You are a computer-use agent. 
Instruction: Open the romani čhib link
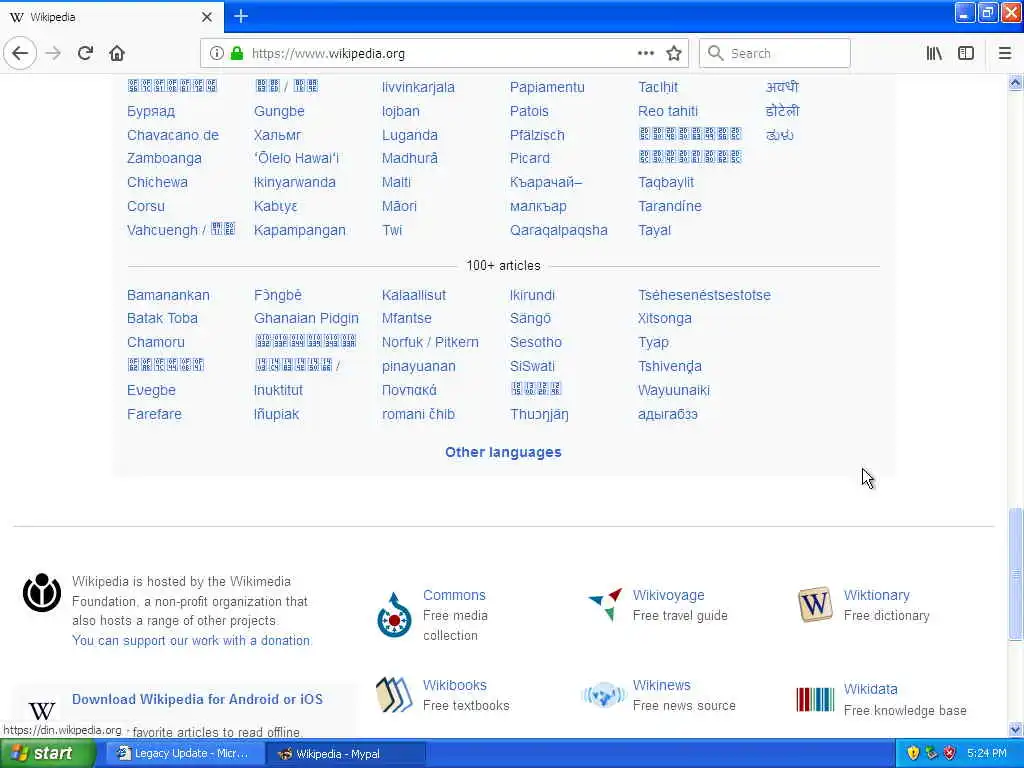418,414
